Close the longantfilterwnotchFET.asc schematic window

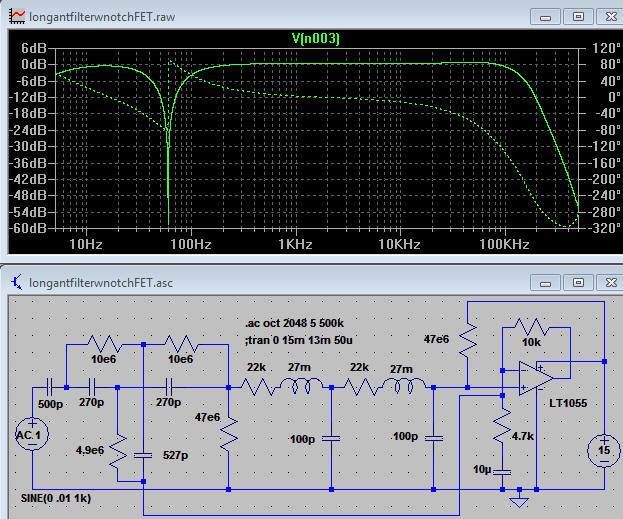pyautogui.click(x=605, y=283)
